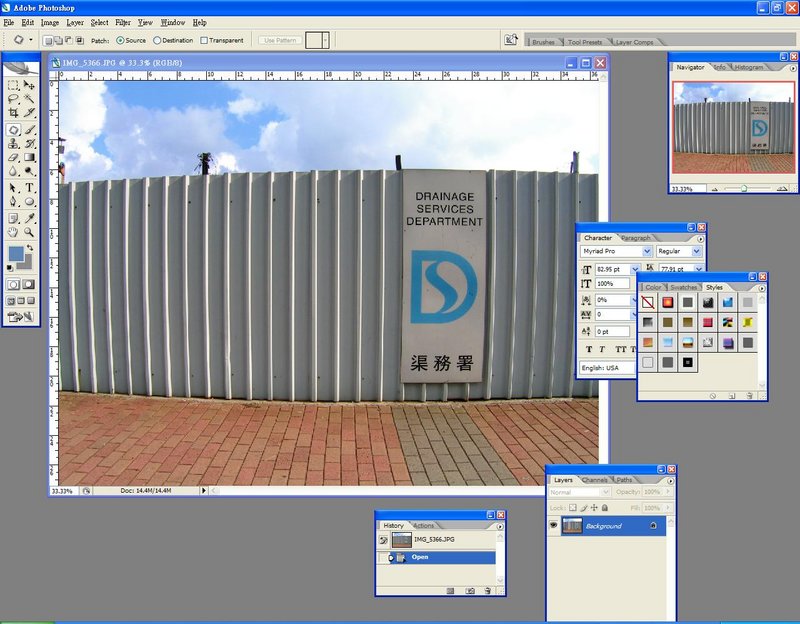Delete current state in History panel
Image resolution: width=800 pixels, height=624 pixels.
pos(488,591)
